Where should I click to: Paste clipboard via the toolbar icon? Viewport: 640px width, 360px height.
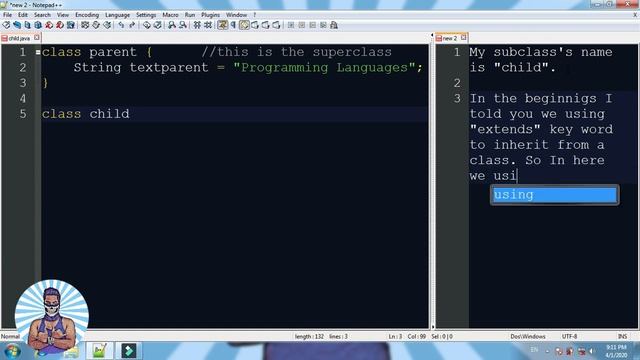(107, 25)
